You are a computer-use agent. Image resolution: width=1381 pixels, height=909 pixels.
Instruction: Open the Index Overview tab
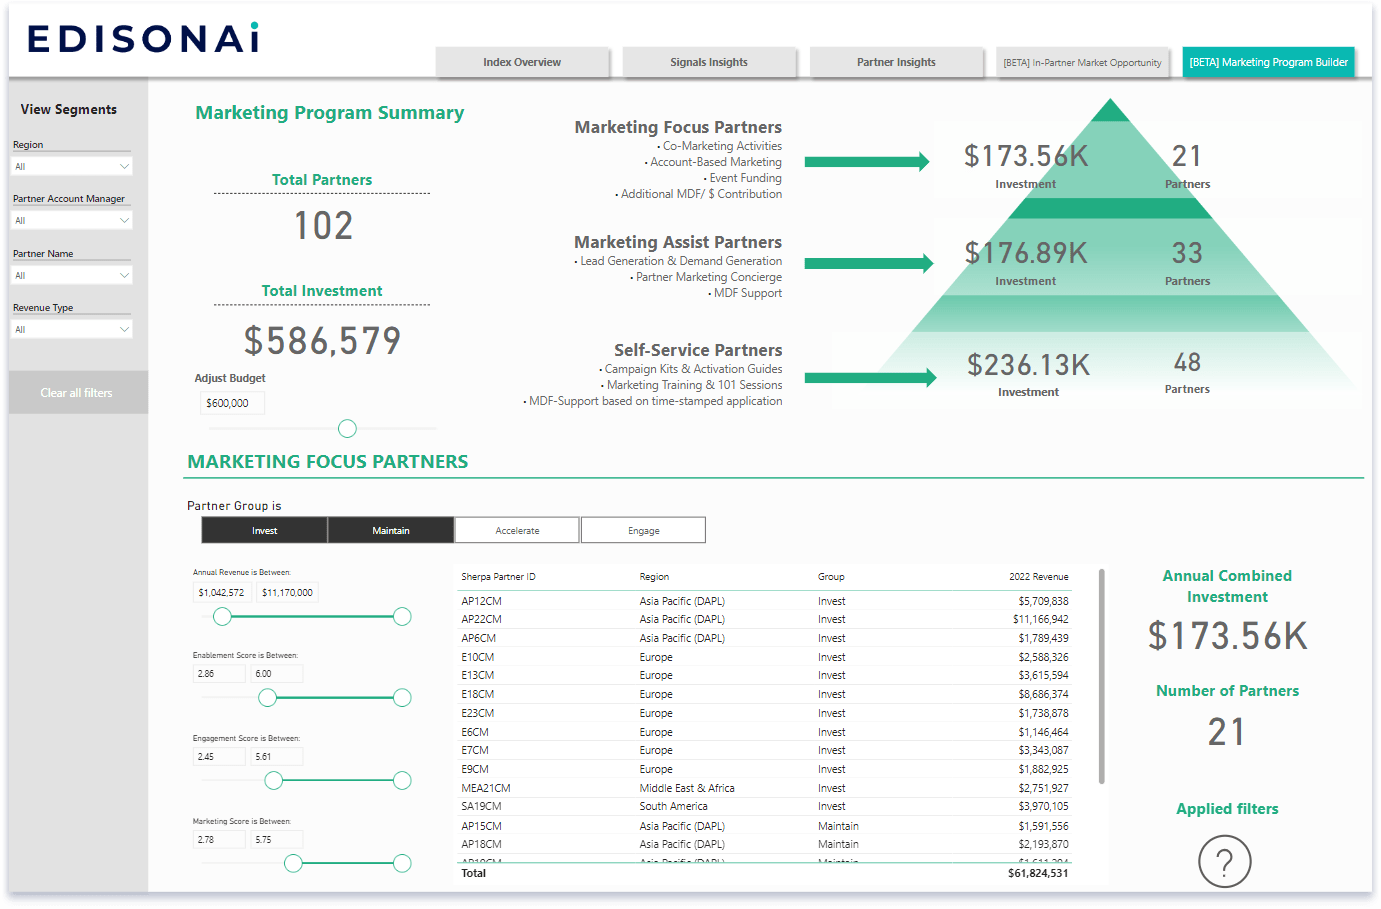click(x=522, y=62)
